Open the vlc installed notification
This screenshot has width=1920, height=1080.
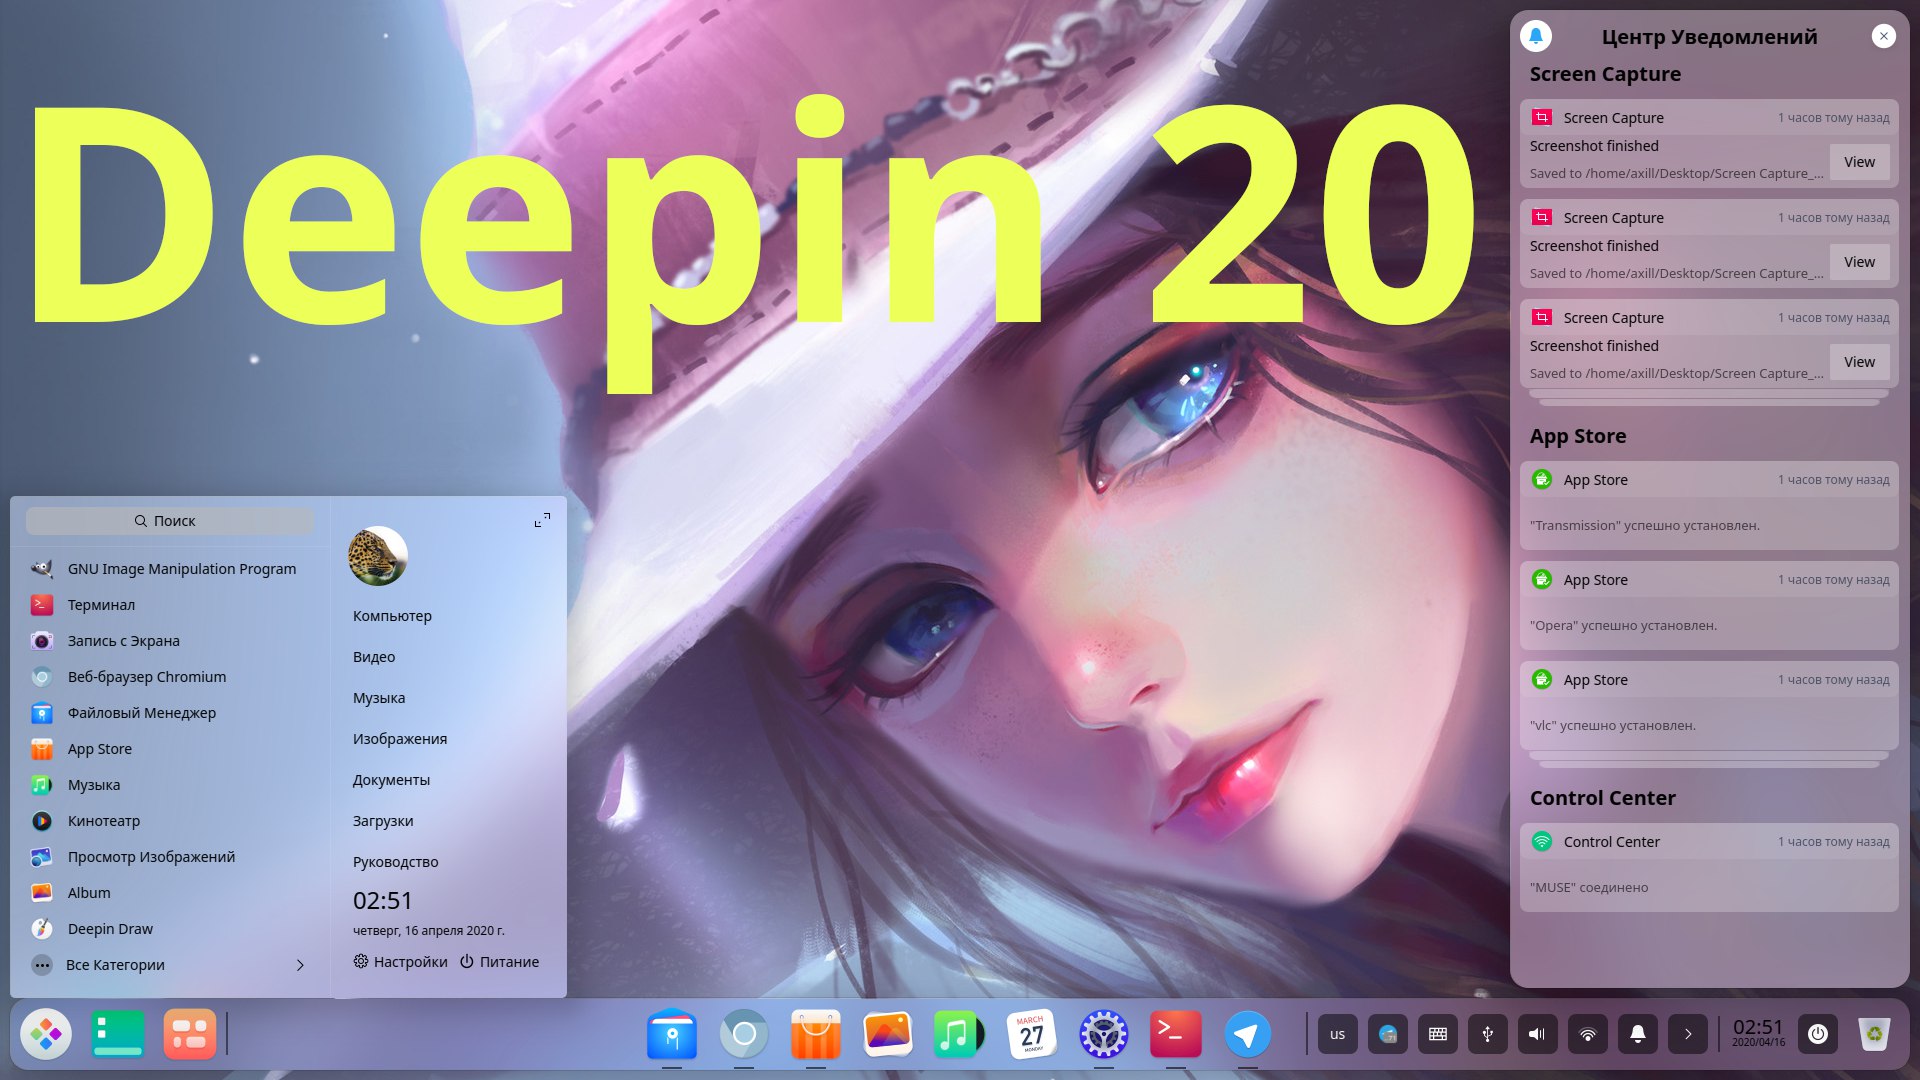tap(1709, 705)
